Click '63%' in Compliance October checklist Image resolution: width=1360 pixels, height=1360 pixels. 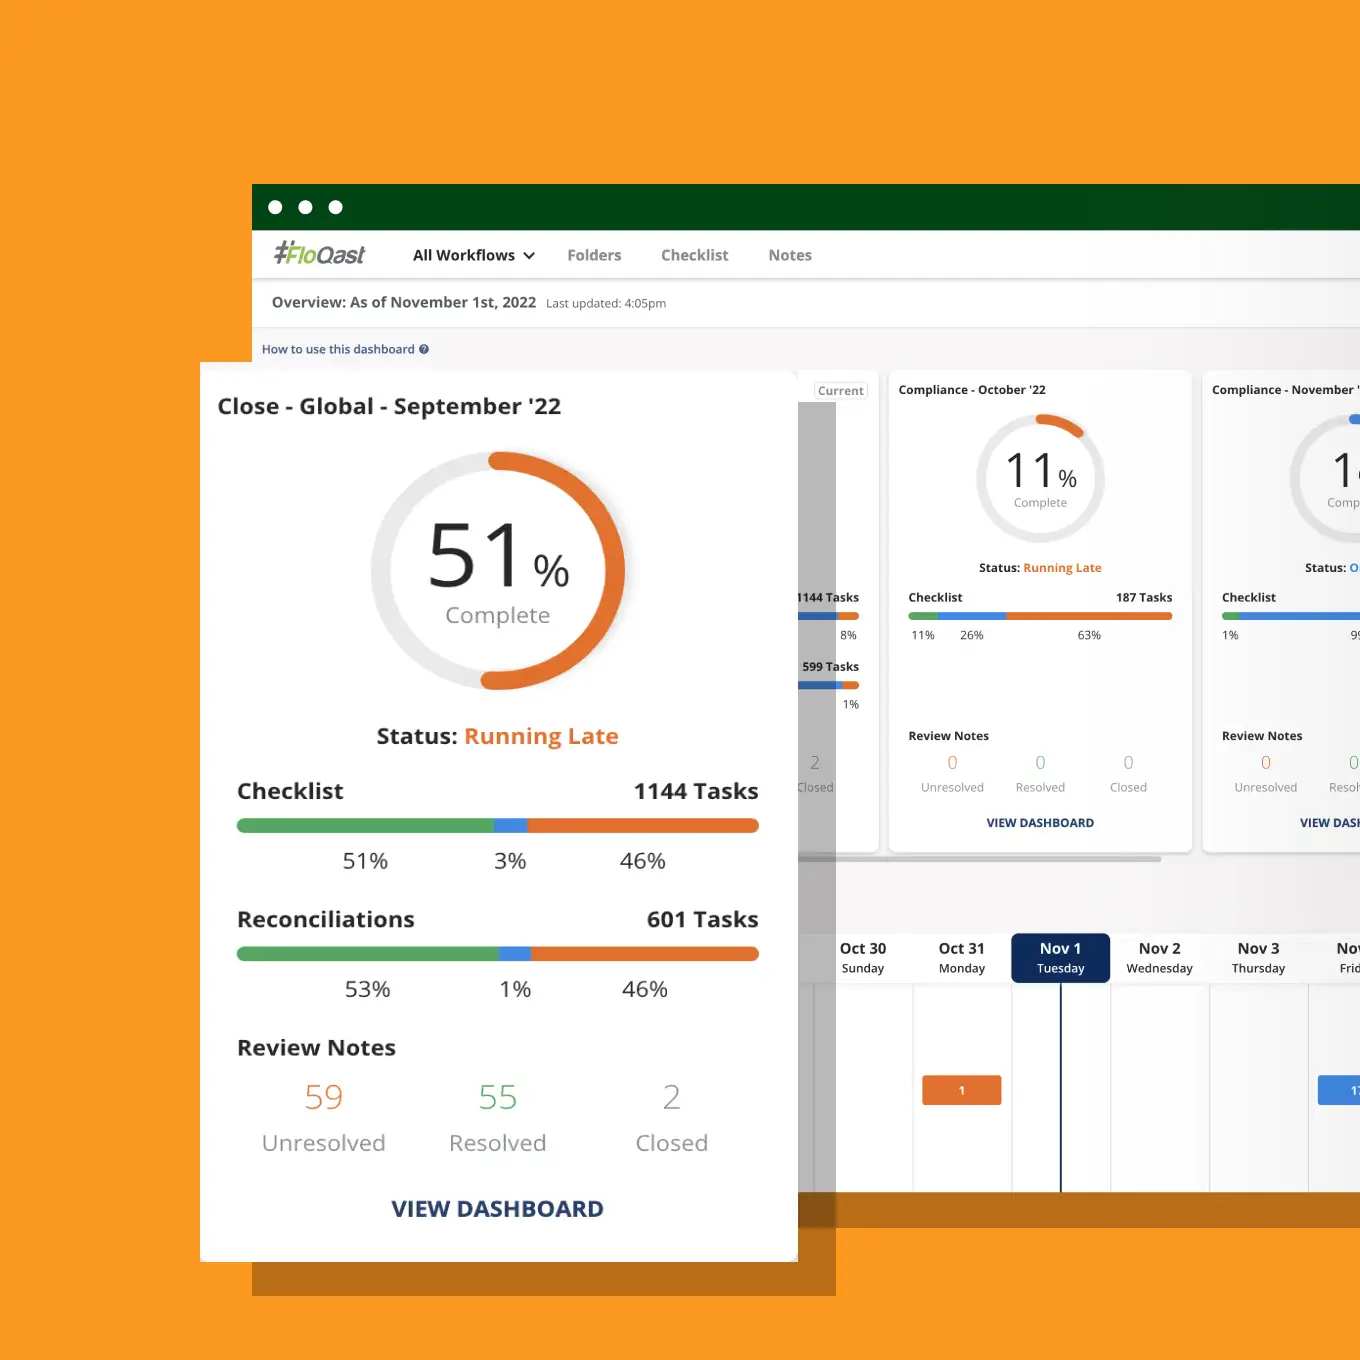(x=1089, y=636)
